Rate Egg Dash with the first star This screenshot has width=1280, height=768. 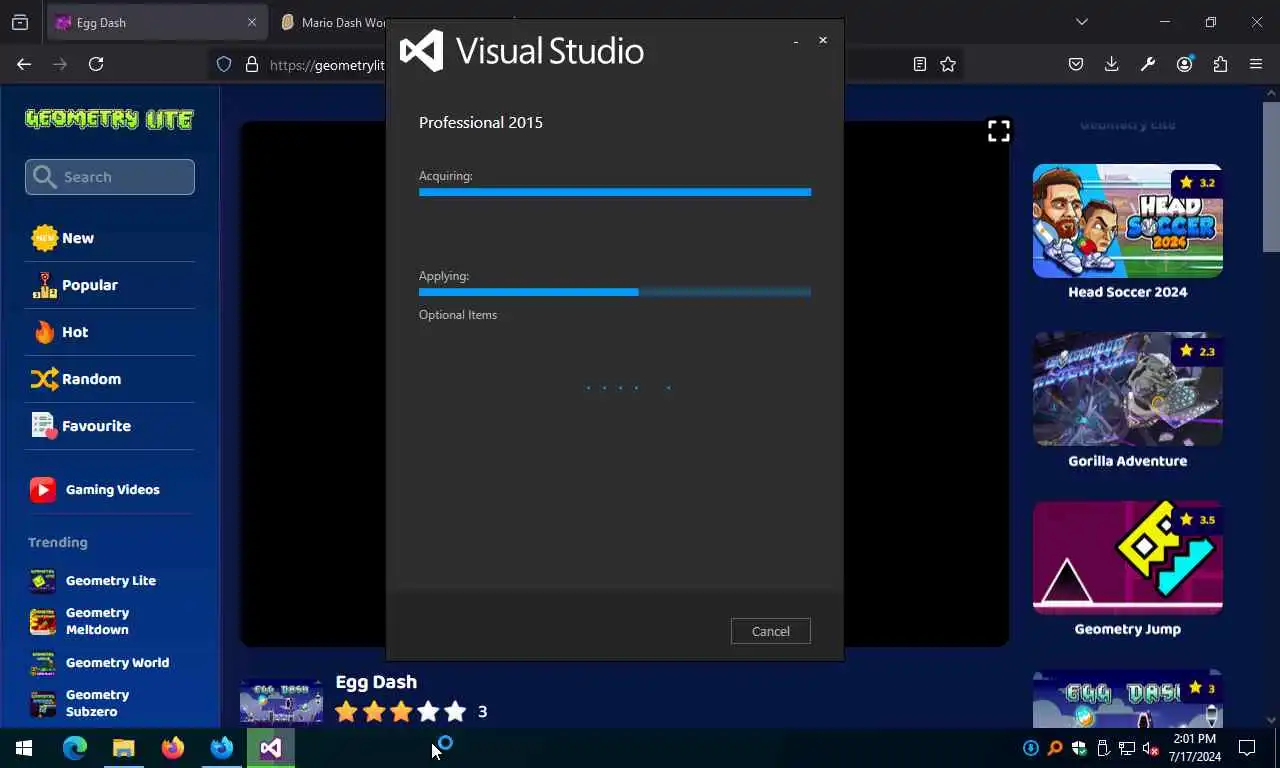click(x=346, y=712)
